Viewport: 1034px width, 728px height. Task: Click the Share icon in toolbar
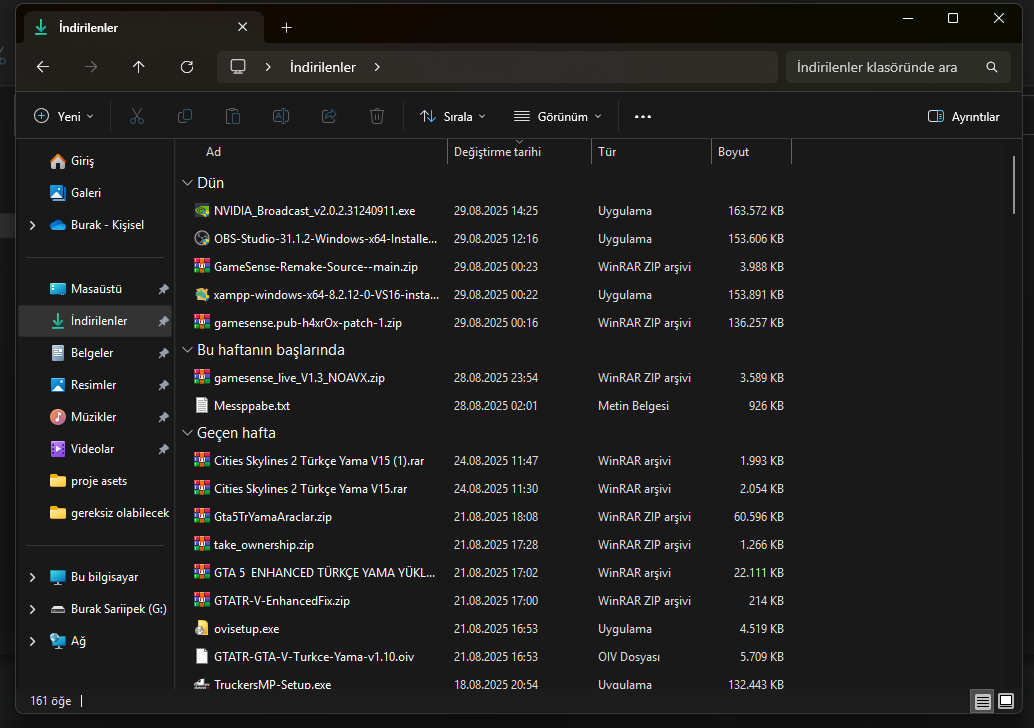click(x=329, y=116)
